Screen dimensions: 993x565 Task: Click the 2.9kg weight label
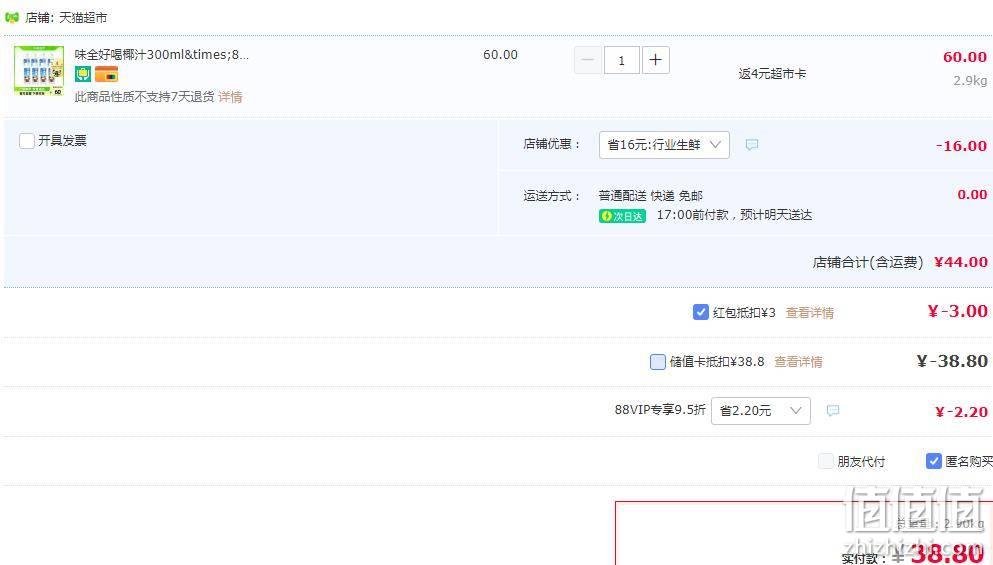point(970,81)
